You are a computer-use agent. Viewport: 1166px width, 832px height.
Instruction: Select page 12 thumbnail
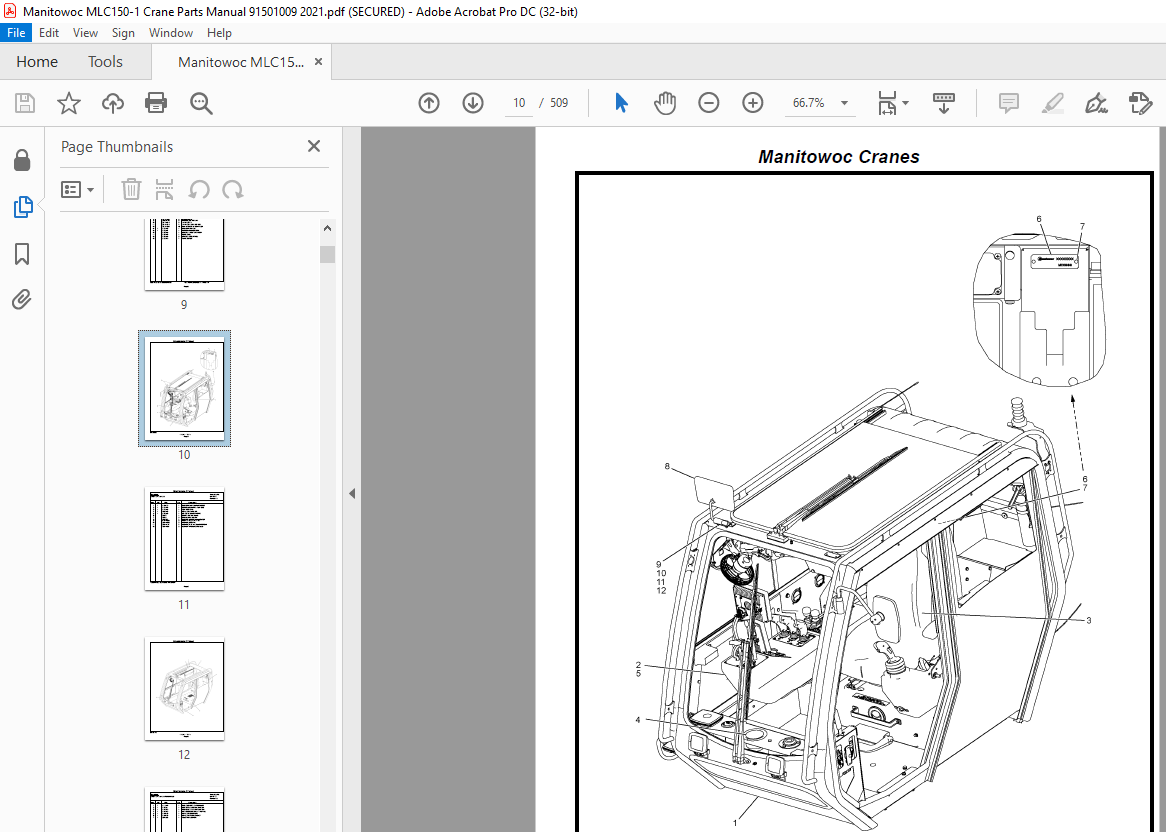point(184,689)
